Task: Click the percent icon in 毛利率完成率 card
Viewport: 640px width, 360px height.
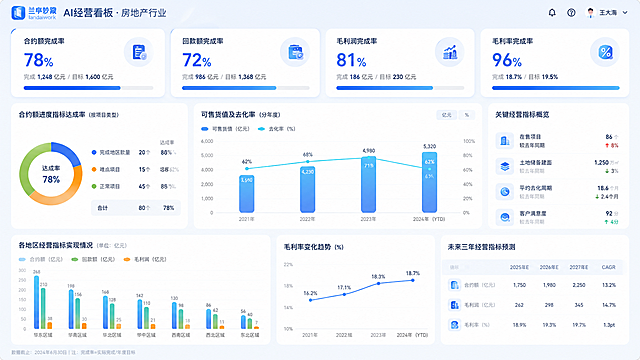Action: (605, 52)
